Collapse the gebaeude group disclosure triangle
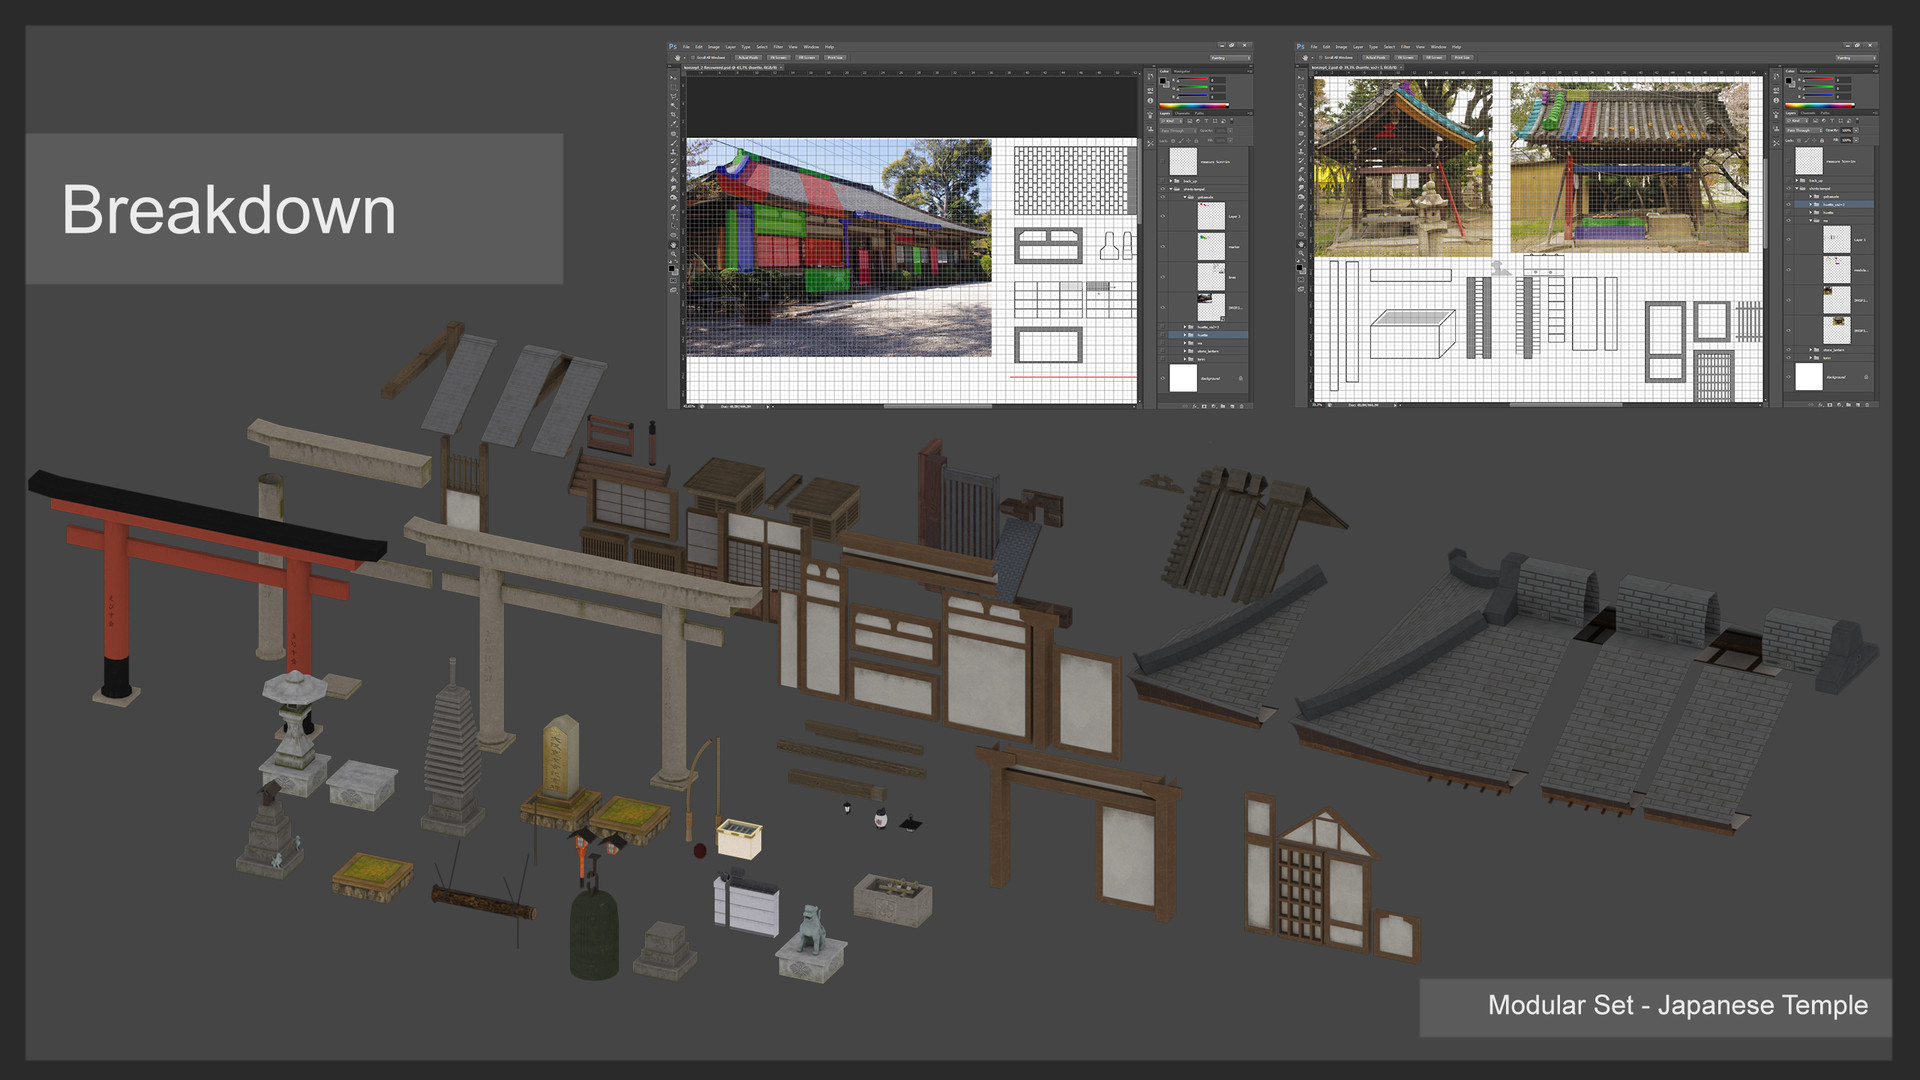Screen dimensions: 1920x1080 1184,196
